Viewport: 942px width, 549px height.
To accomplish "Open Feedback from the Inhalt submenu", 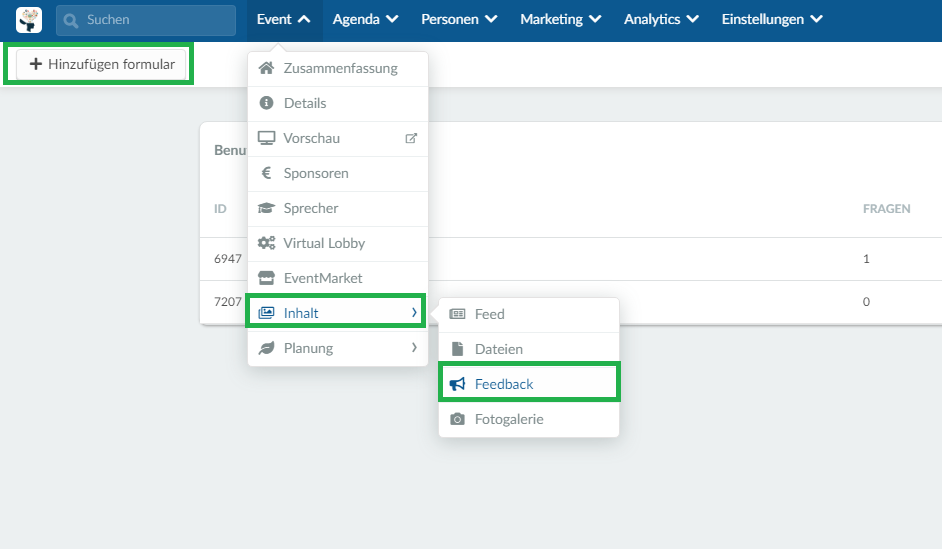I will click(529, 382).
